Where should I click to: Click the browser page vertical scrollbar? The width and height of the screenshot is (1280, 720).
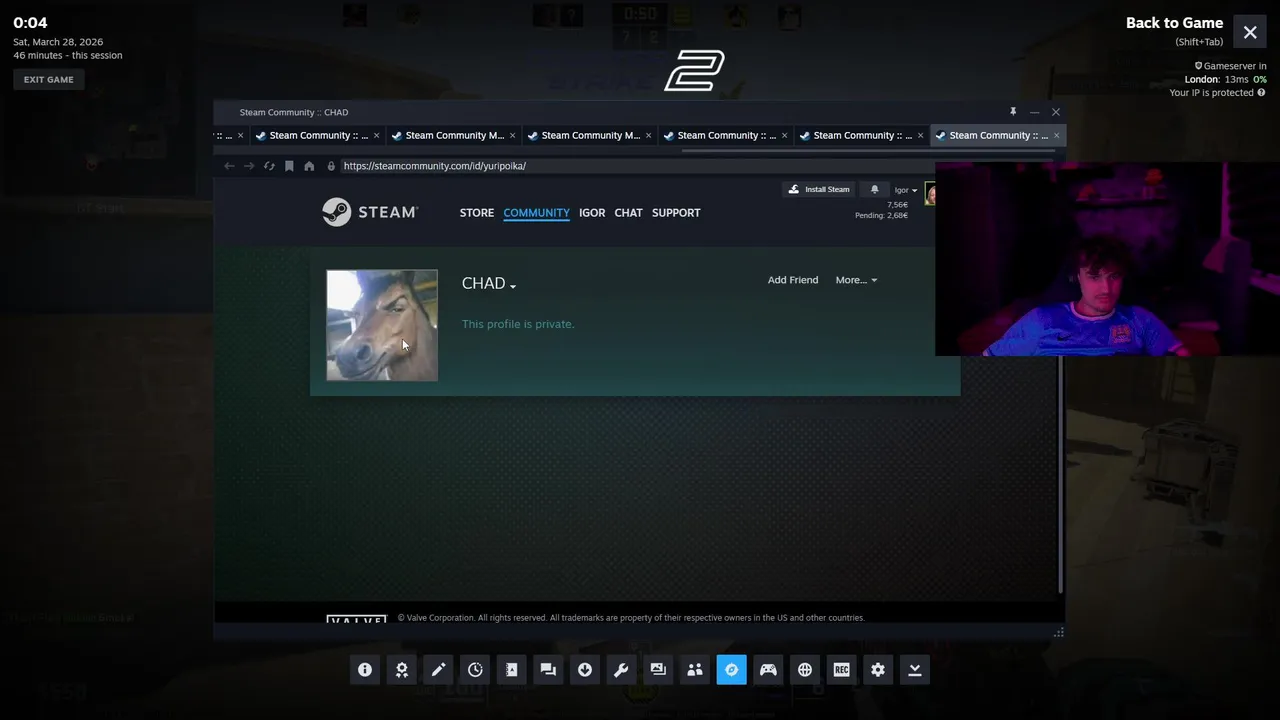1060,474
